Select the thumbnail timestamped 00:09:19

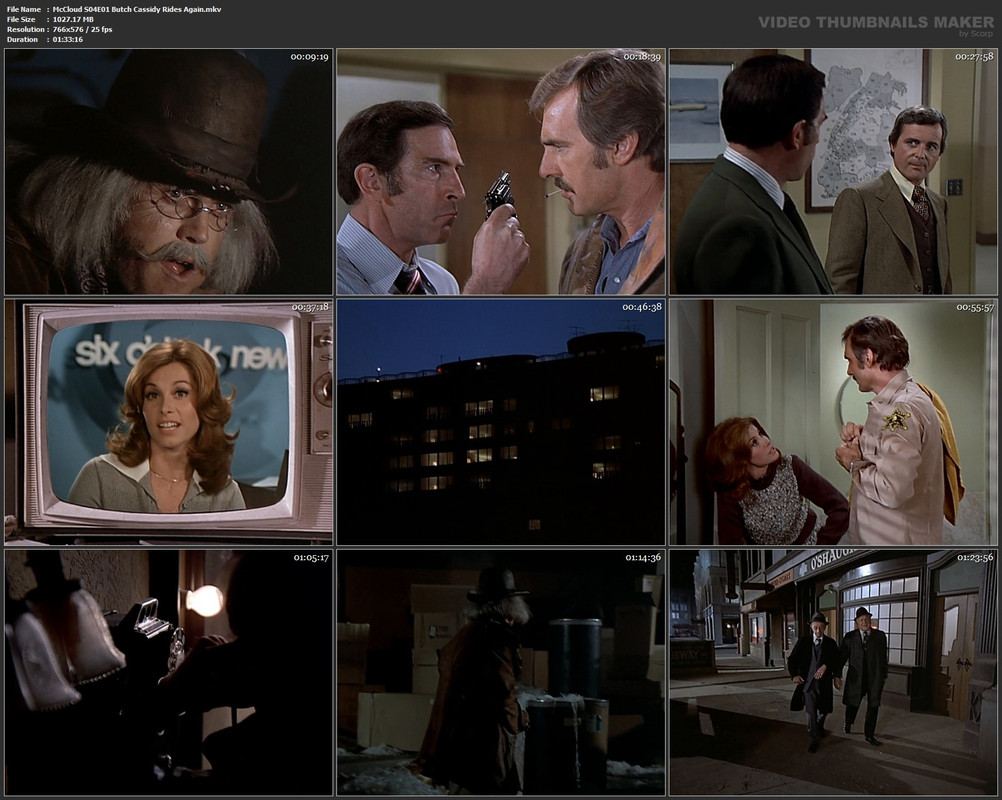point(169,172)
